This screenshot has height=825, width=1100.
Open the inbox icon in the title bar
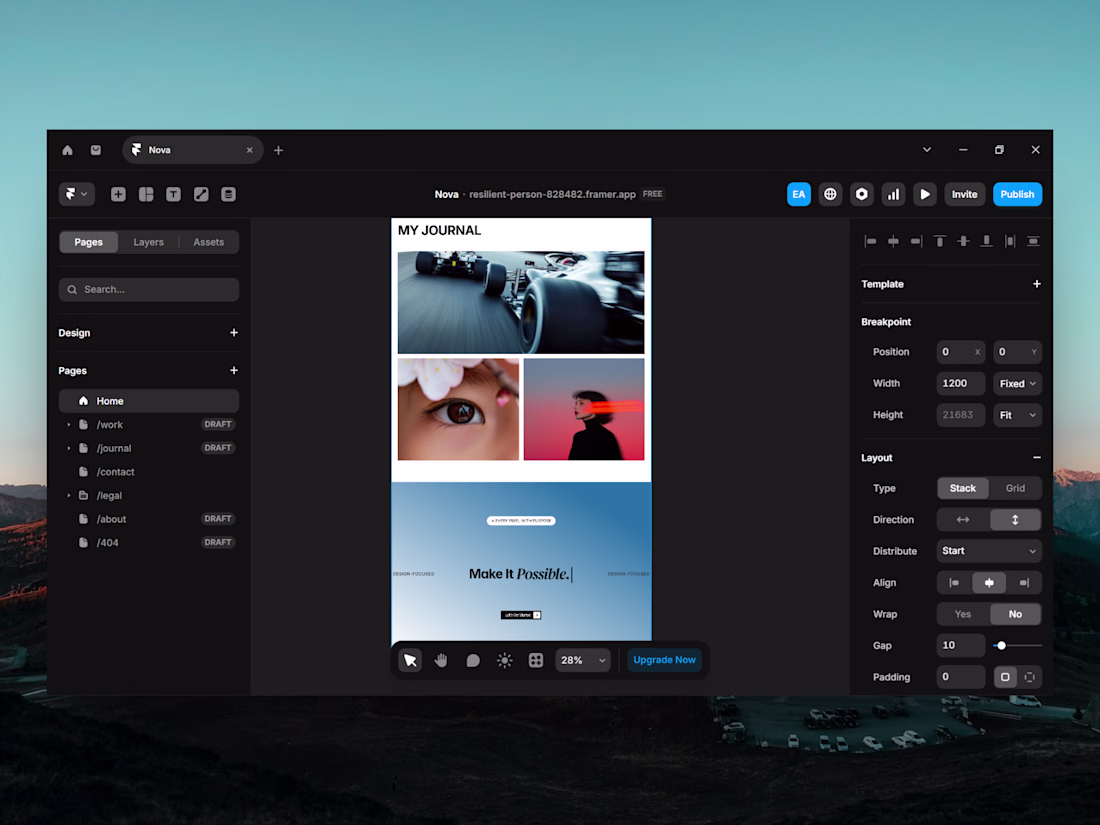coord(96,150)
